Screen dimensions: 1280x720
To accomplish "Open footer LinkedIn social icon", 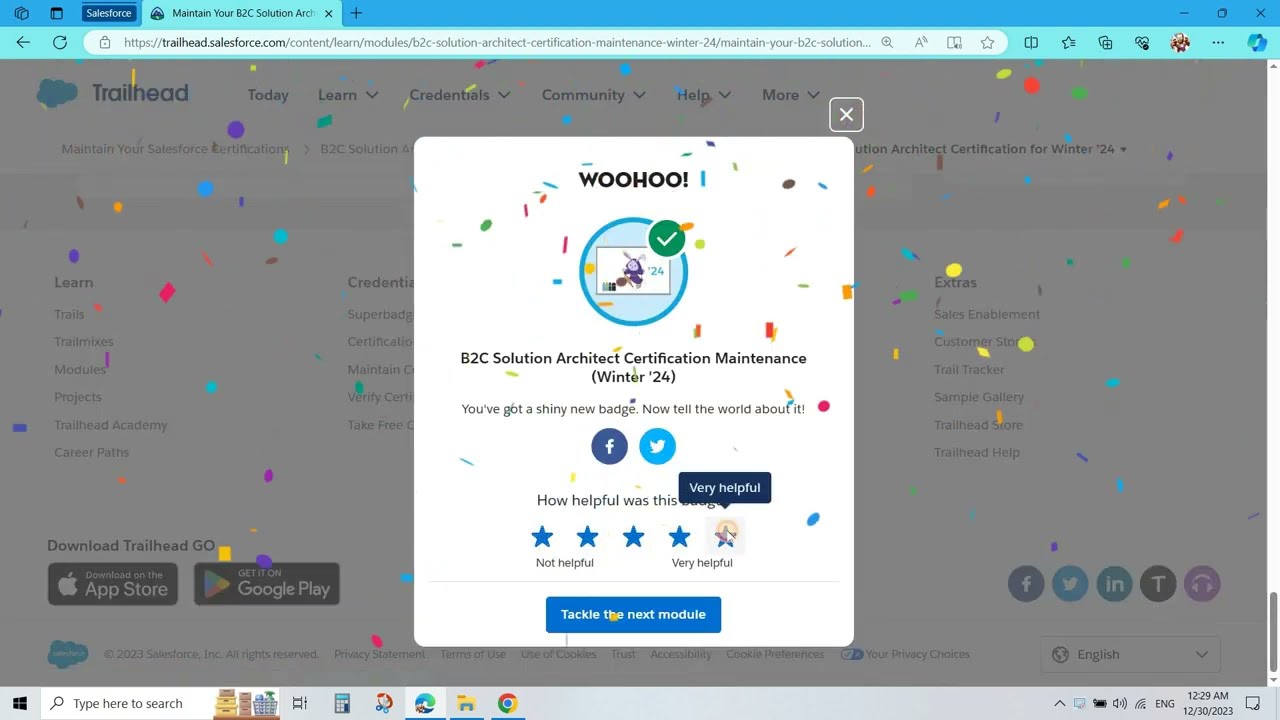I will click(1114, 584).
